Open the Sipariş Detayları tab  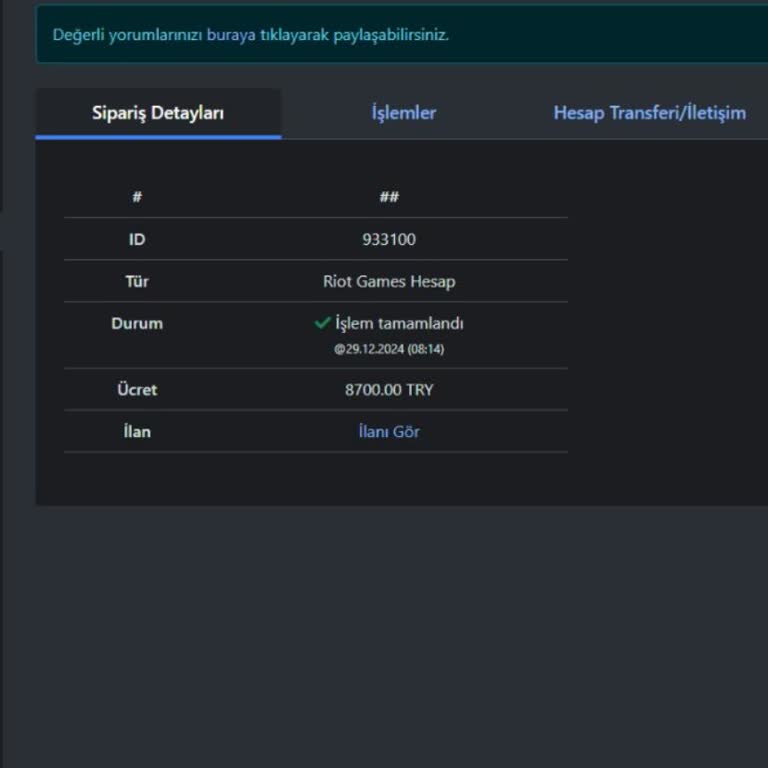[x=158, y=113]
